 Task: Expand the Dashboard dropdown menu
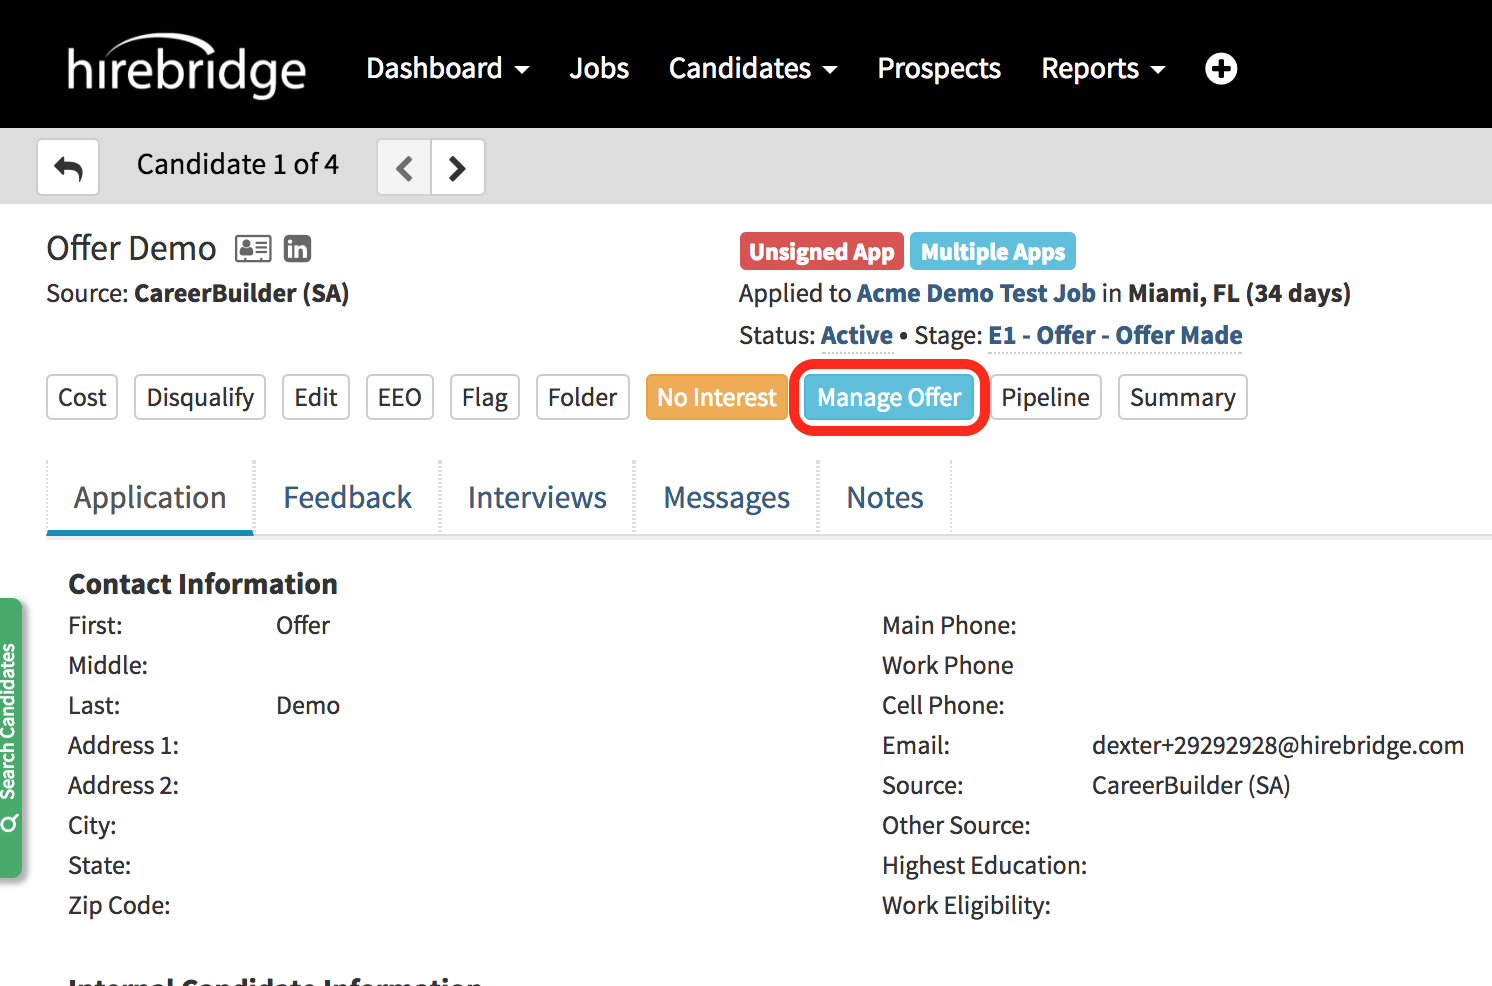point(447,68)
